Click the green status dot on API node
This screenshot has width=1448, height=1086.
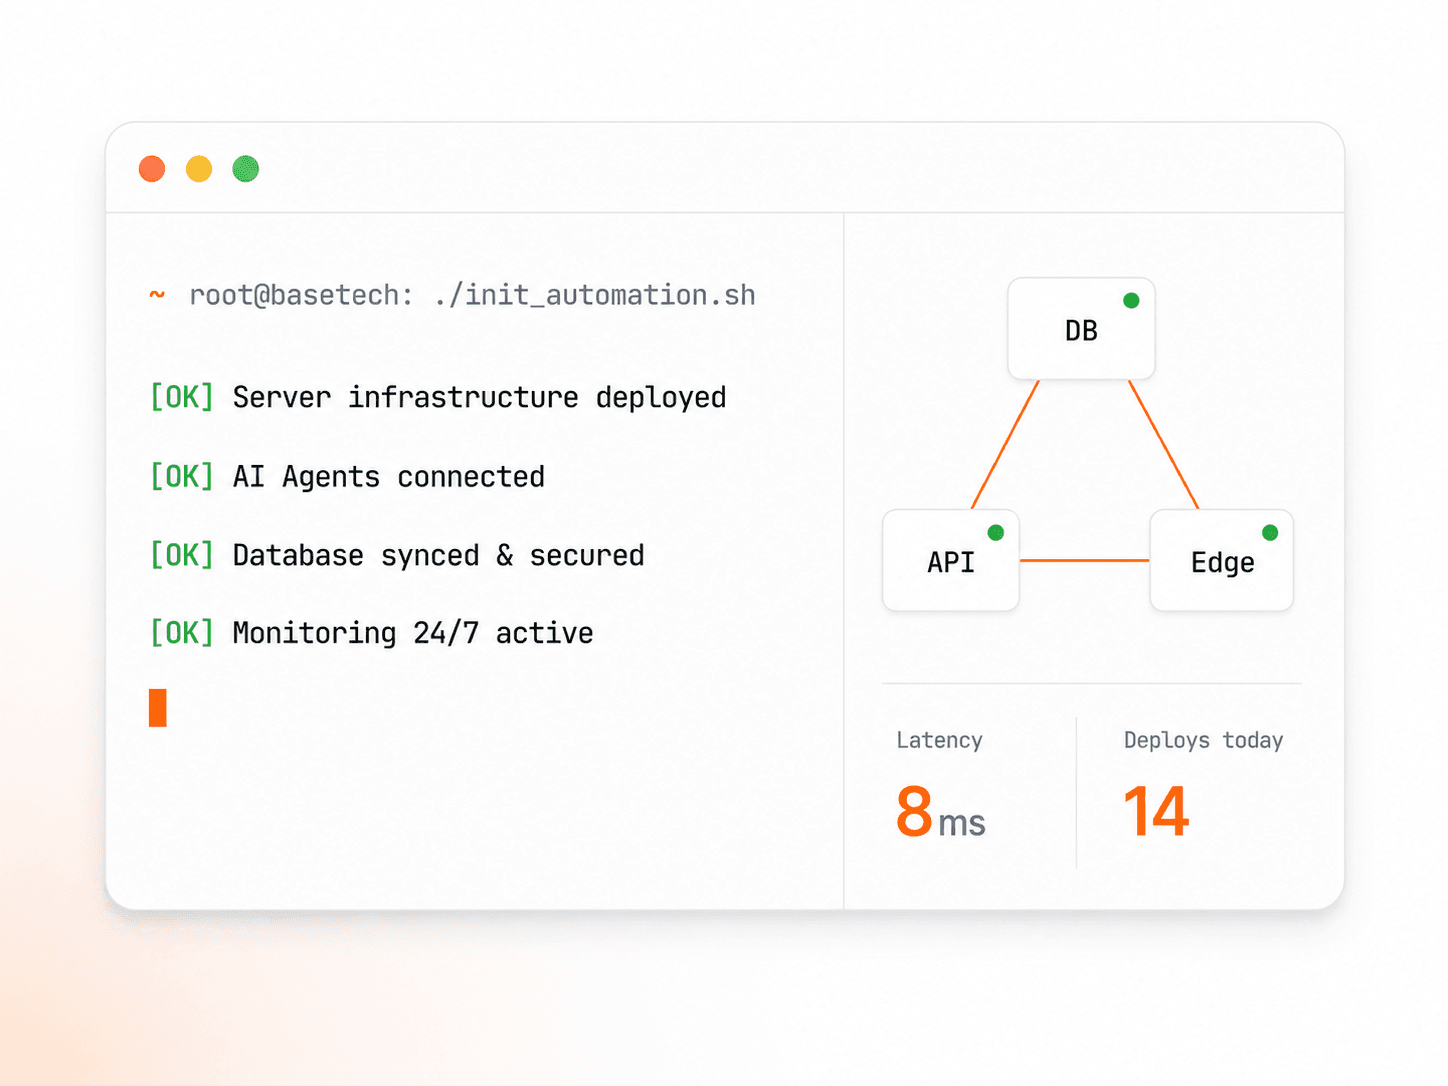[996, 533]
